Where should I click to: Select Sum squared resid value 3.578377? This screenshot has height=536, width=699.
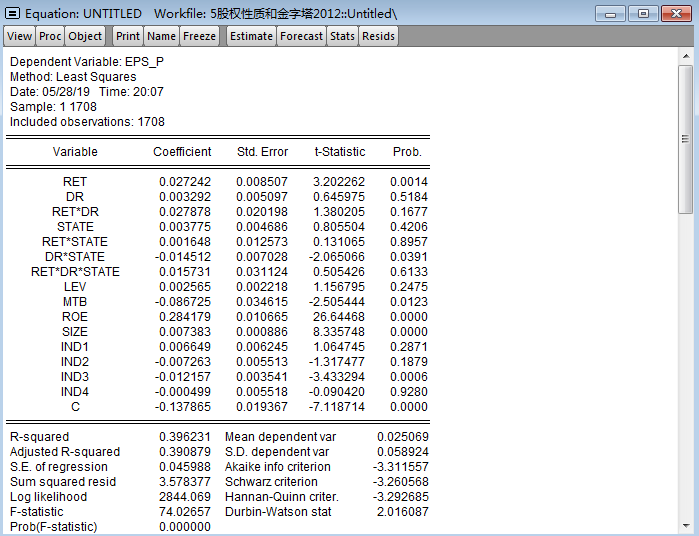click(x=185, y=482)
